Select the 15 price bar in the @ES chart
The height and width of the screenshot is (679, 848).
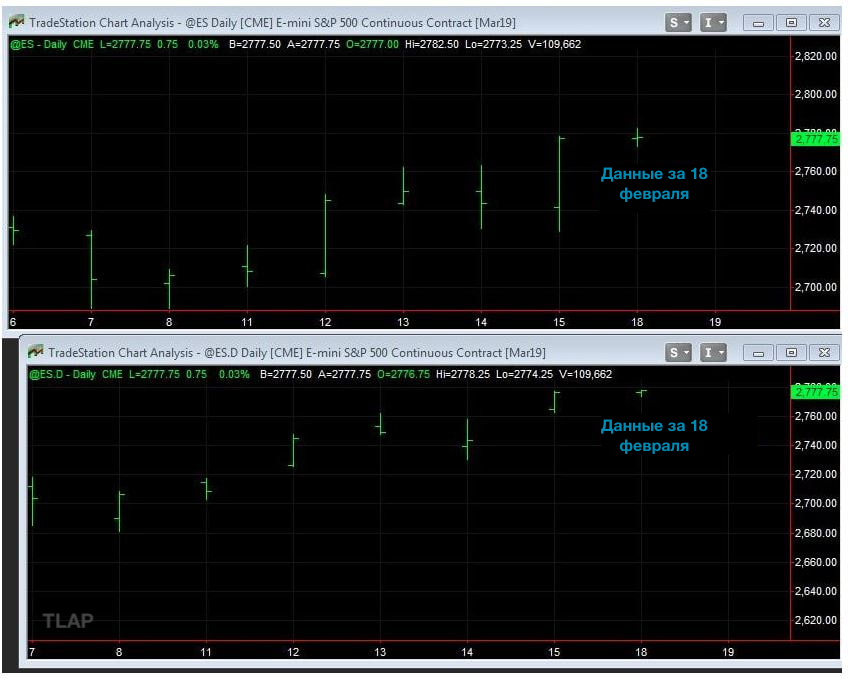[559, 184]
